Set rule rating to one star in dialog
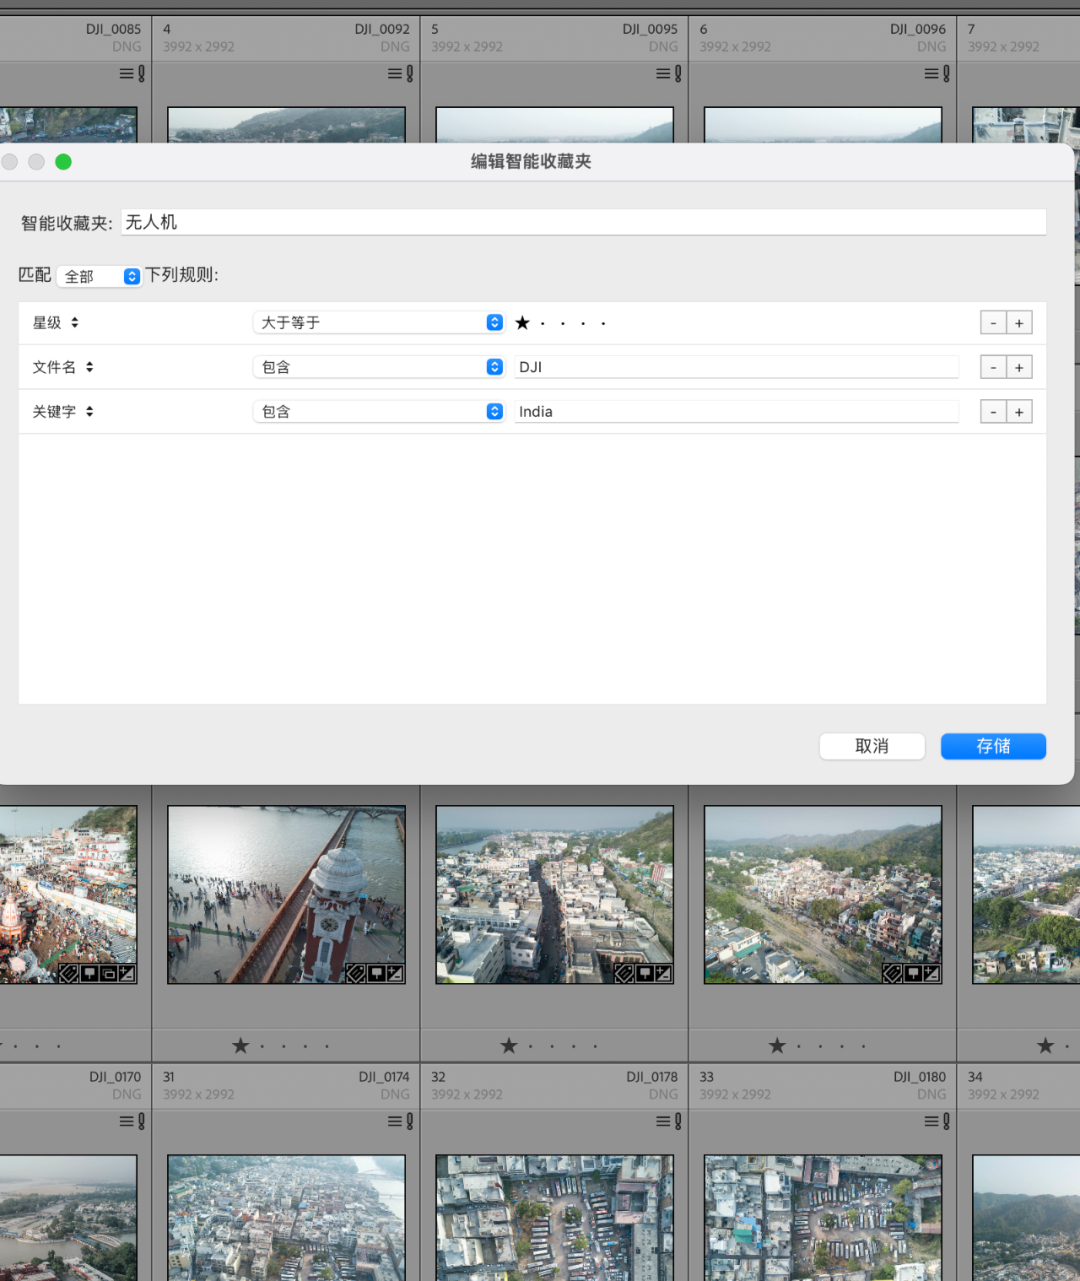 click(x=522, y=323)
